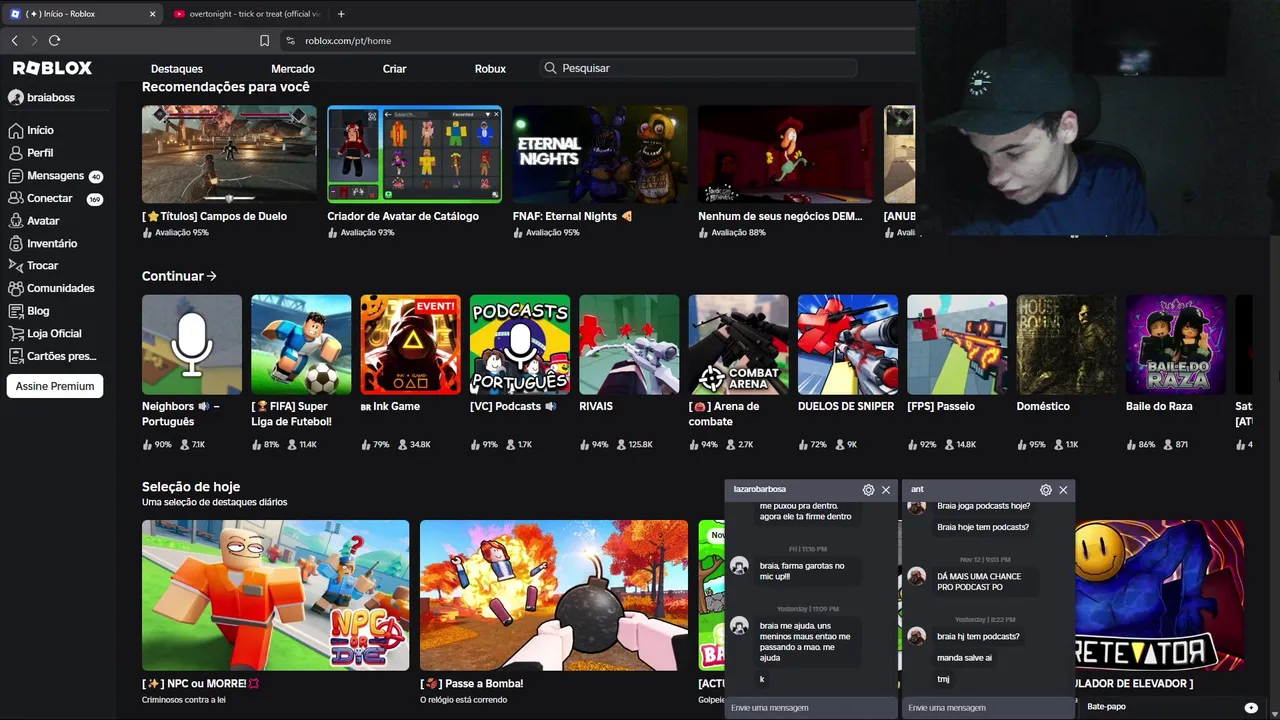This screenshot has width=1280, height=720.
Task: Open the Destaques menu
Action: coord(177,69)
